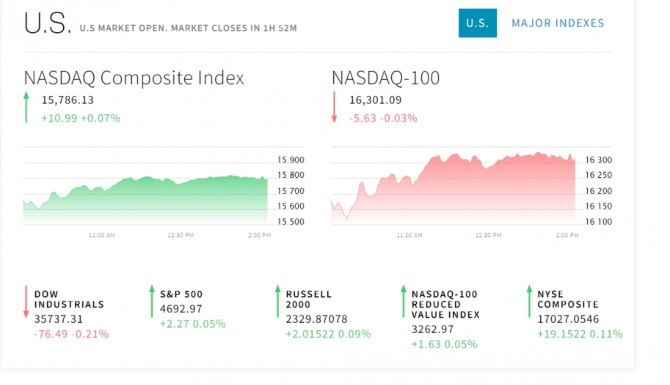Viewport: 670px width, 385px height.
Task: Open the Dow Industrials index
Action: tap(69, 299)
